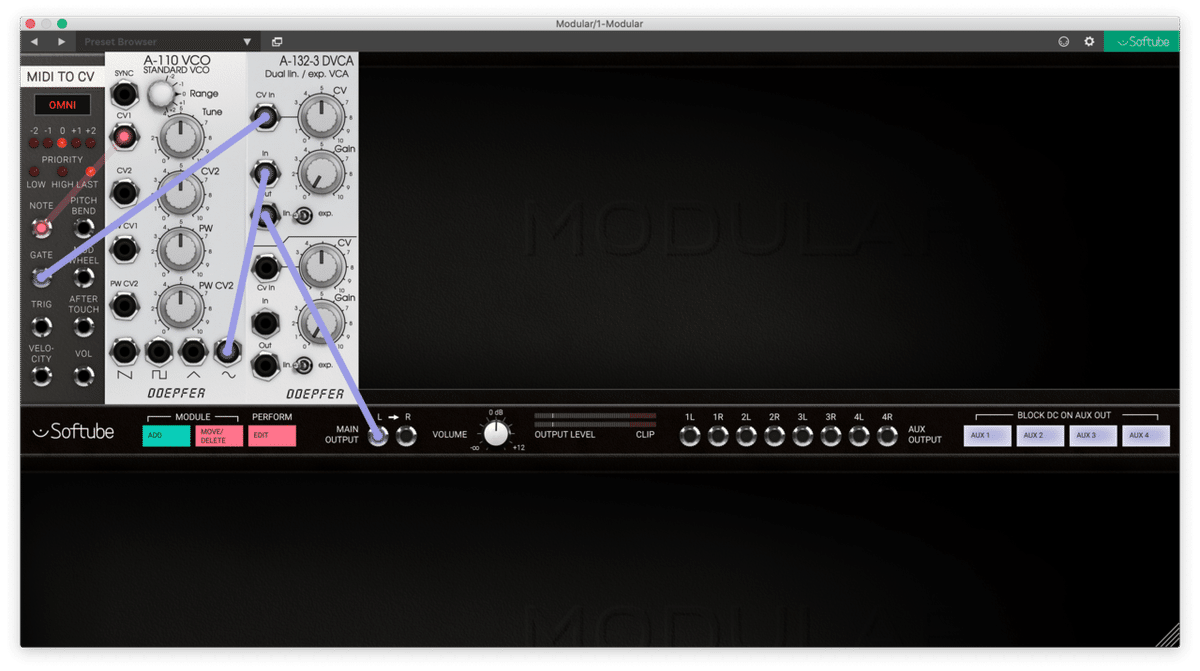This screenshot has height=671, width=1200.
Task: Toggle AUX 2 block DC button
Action: click(1041, 436)
